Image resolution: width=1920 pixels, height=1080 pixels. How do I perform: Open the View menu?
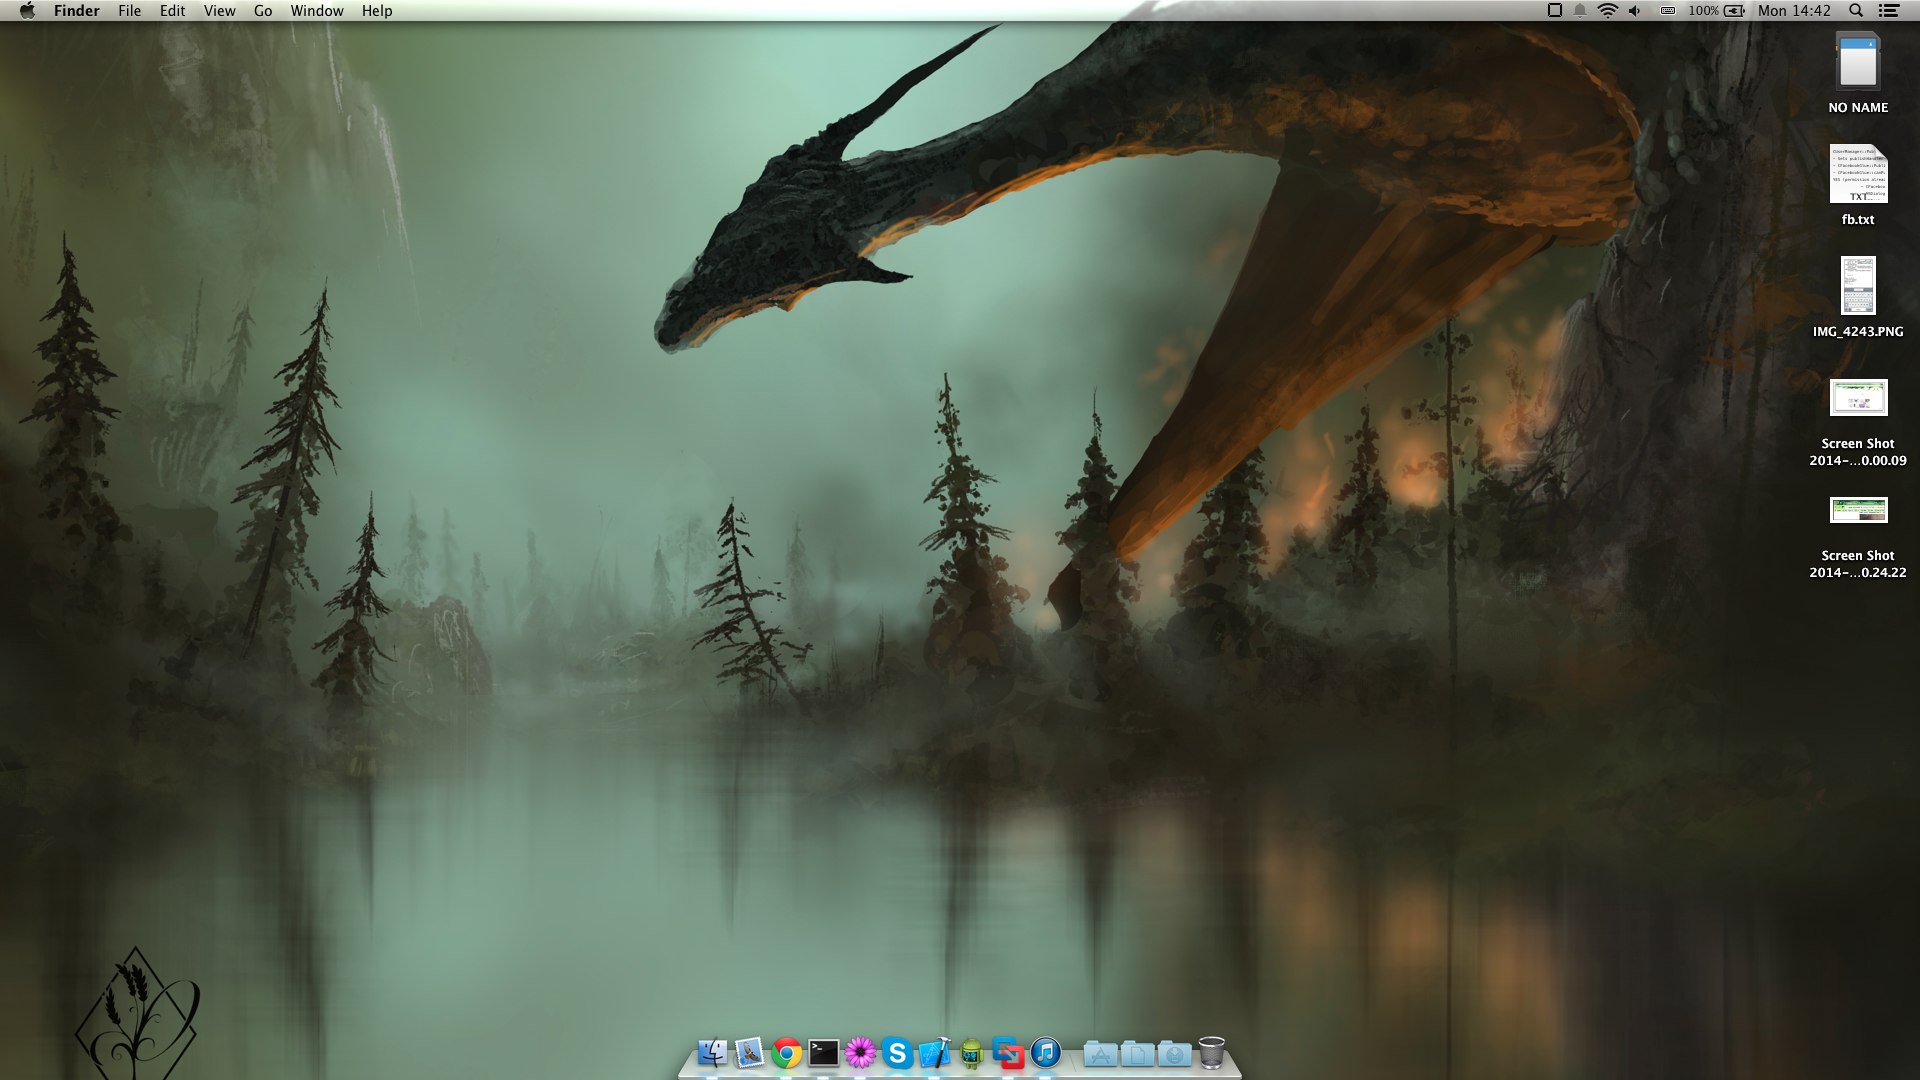coord(219,11)
